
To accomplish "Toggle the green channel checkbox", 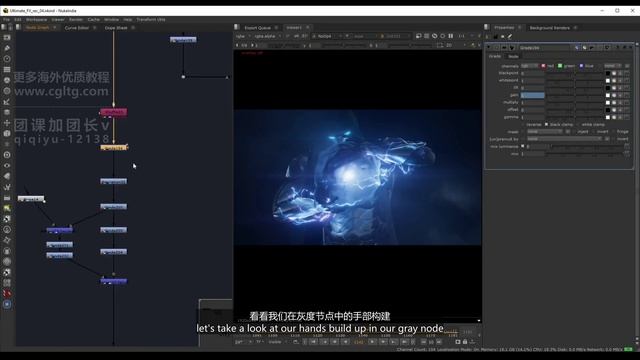I will coord(560,66).
